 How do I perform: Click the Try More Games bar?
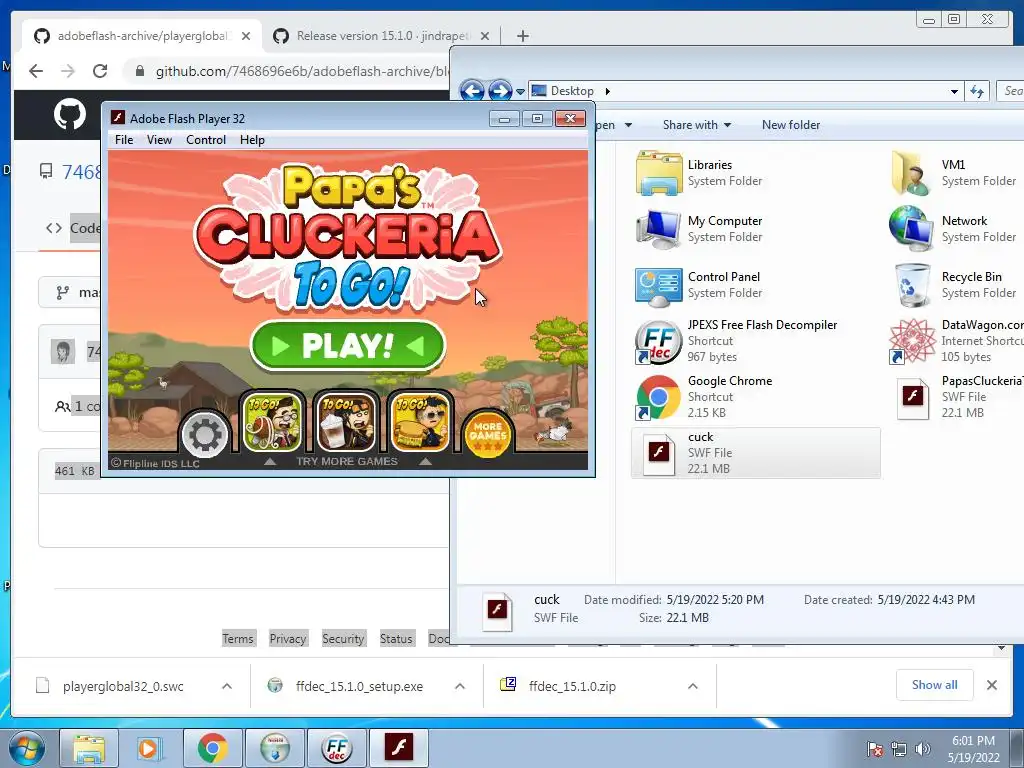[x=347, y=461]
